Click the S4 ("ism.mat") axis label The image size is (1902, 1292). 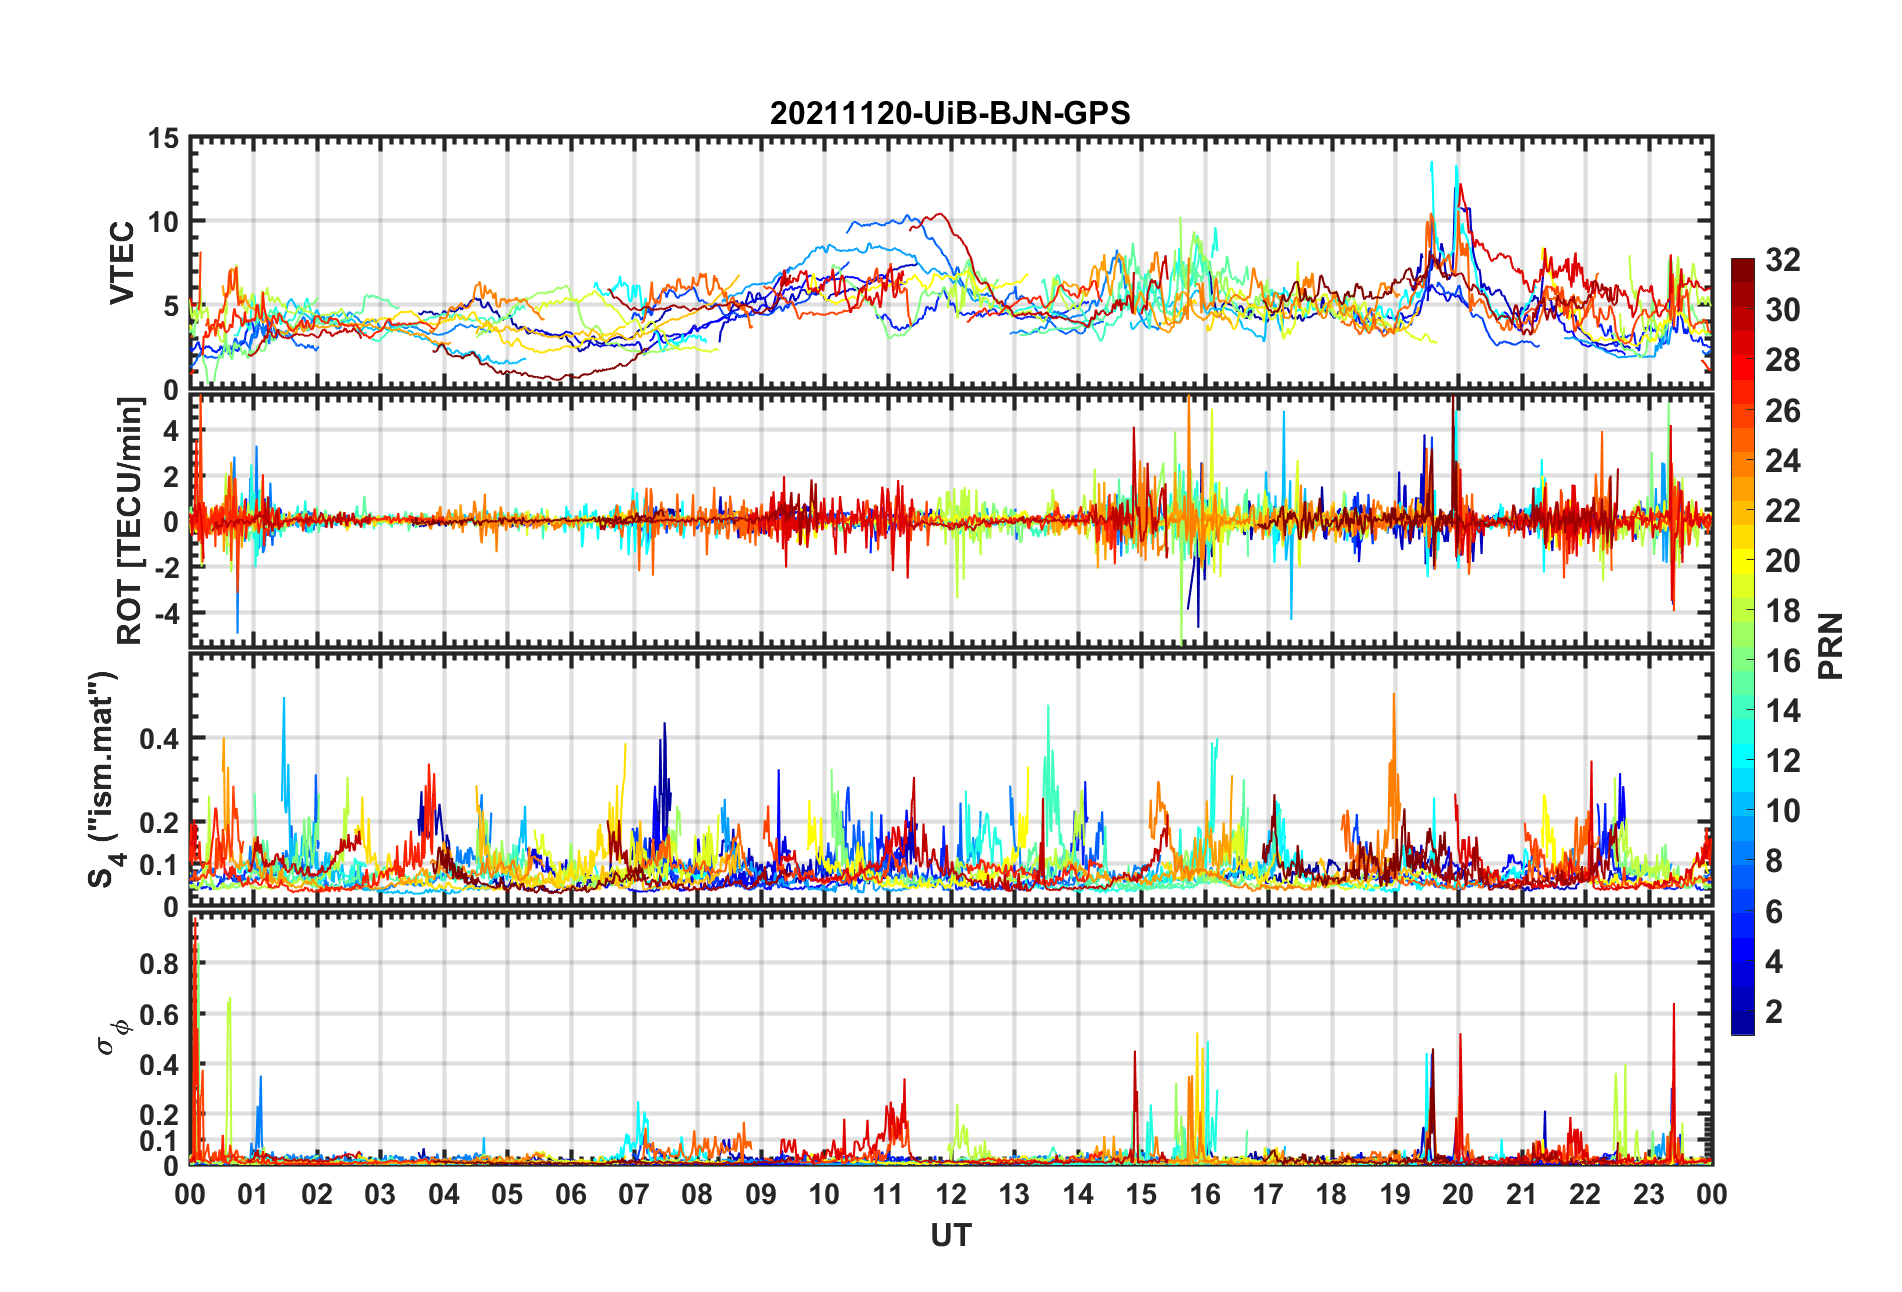tap(103, 779)
